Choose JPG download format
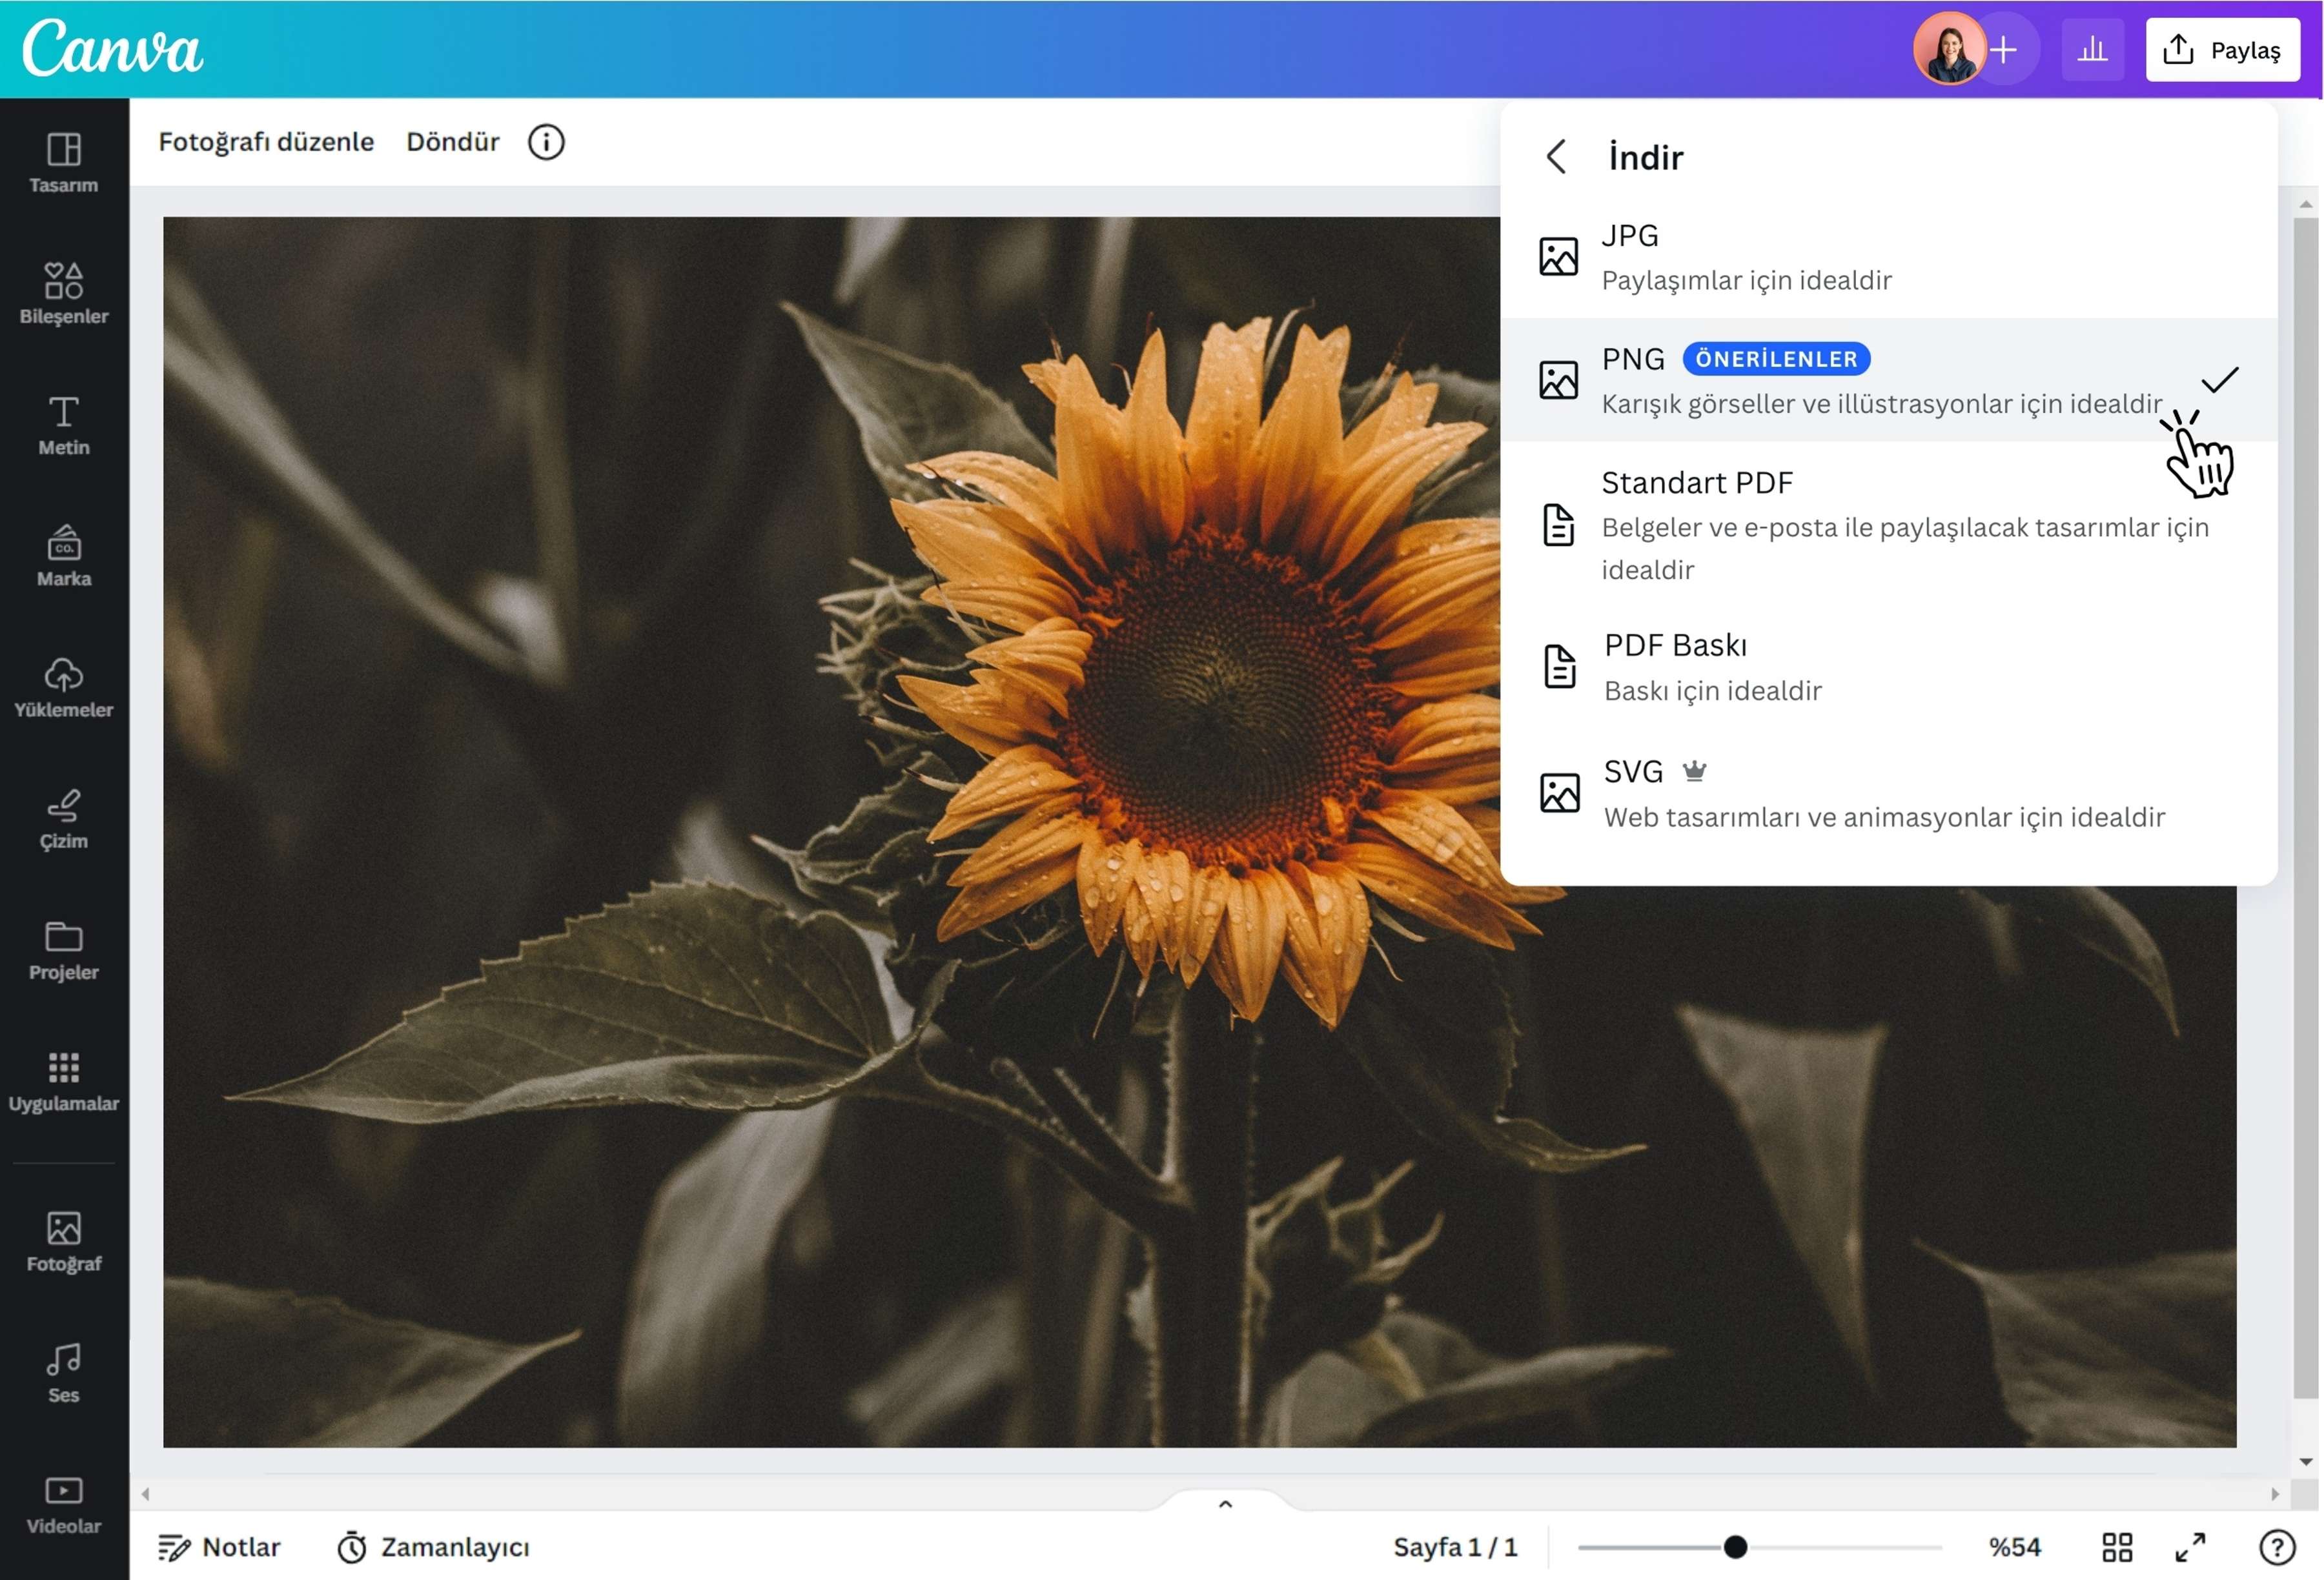 click(x=1889, y=257)
